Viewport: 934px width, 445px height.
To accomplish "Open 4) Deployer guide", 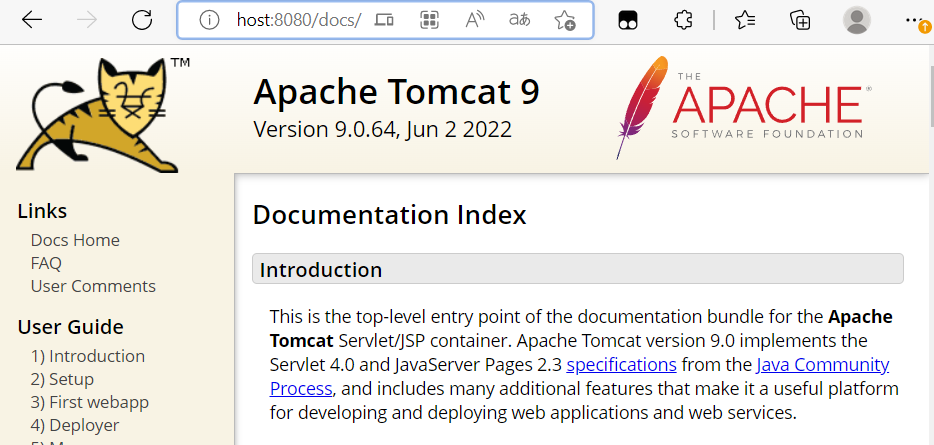I will tap(74, 426).
